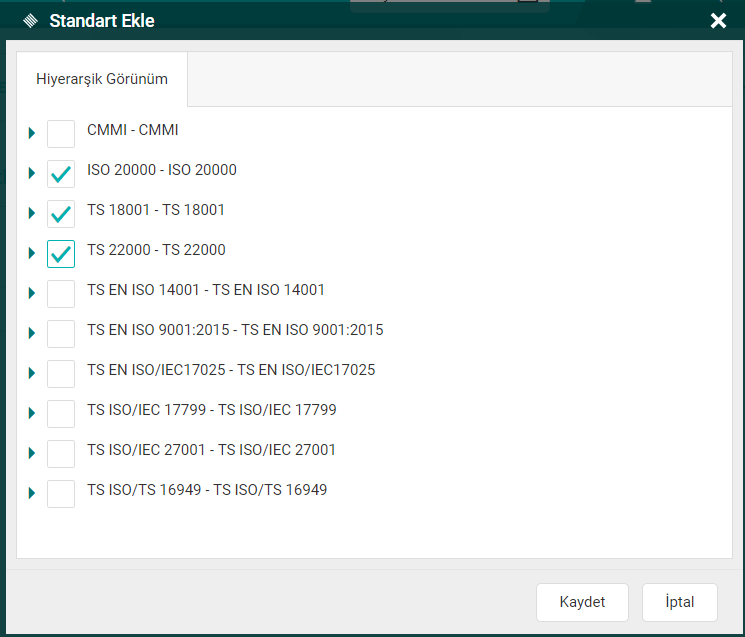Close the Standart Ekle dialog
Image resolution: width=745 pixels, height=637 pixels.
point(718,20)
